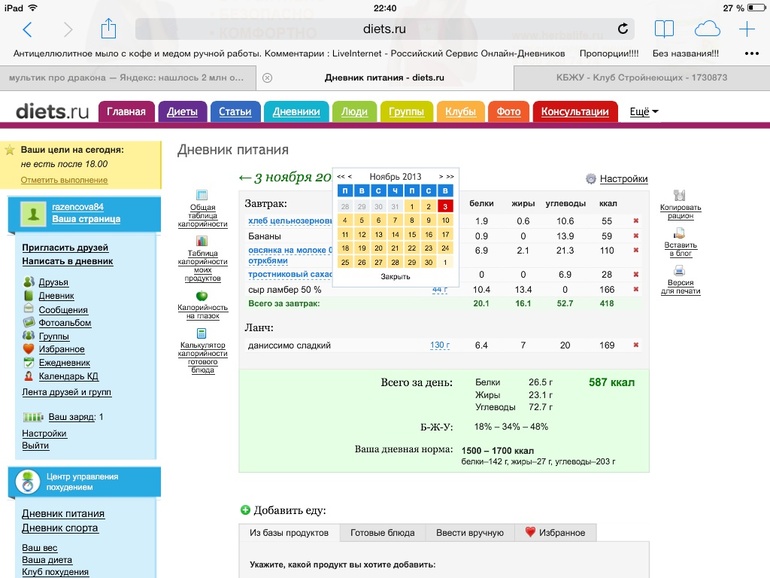The height and width of the screenshot is (578, 770).
Task: Click the diets.ru logo
Action: coord(53,111)
